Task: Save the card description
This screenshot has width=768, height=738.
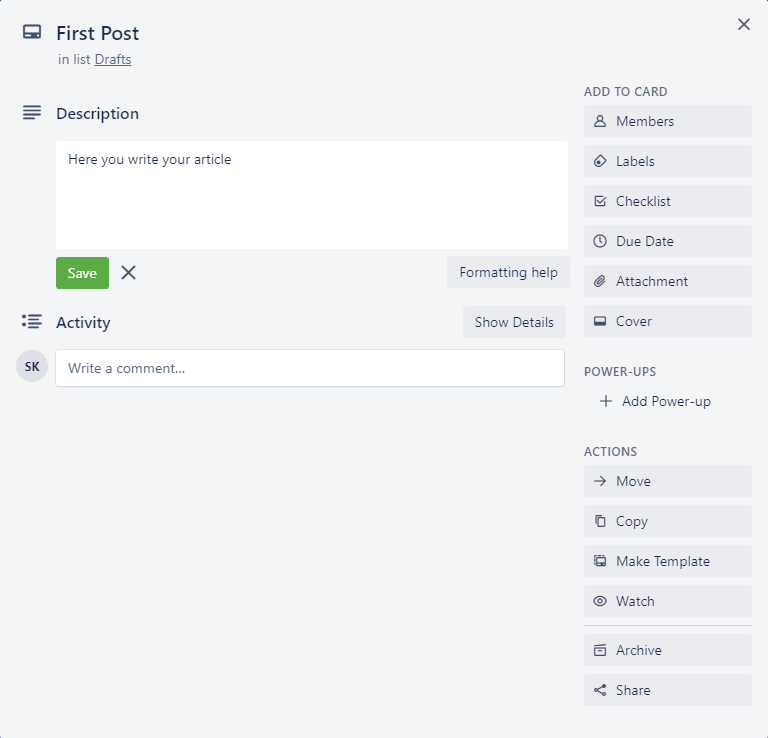Action: pos(82,273)
